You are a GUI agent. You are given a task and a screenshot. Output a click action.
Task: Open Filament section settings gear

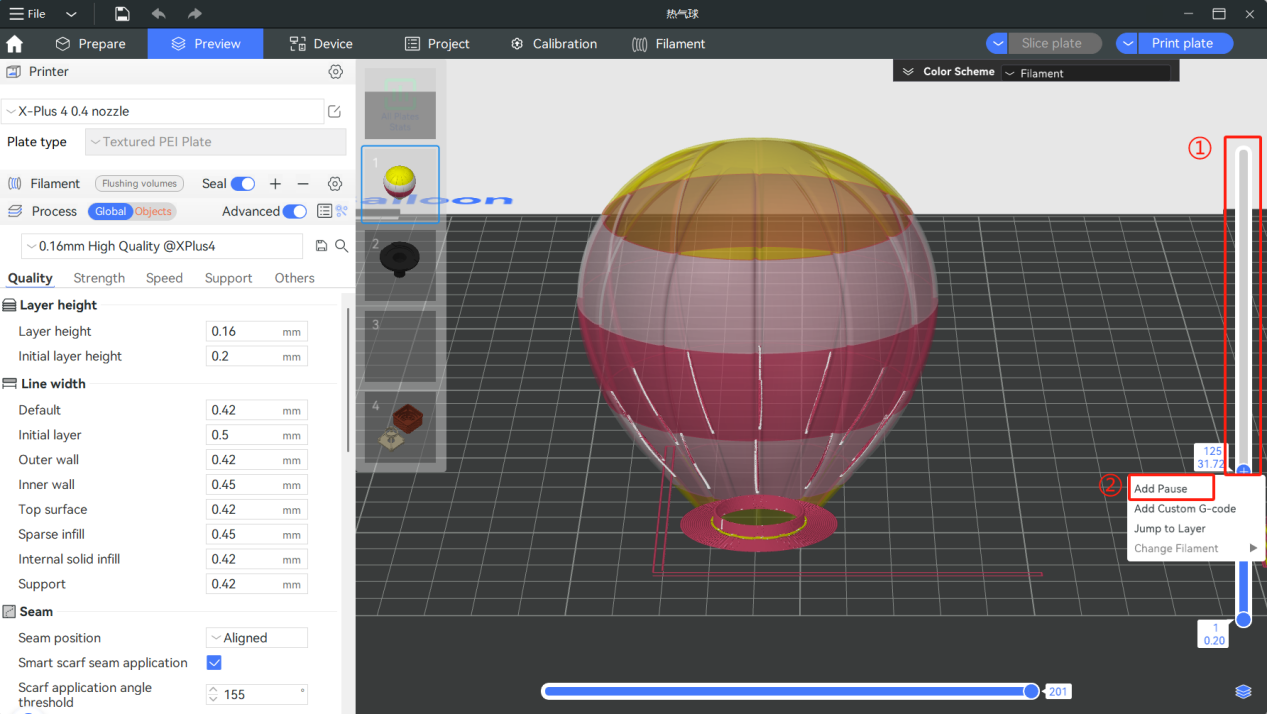(335, 184)
